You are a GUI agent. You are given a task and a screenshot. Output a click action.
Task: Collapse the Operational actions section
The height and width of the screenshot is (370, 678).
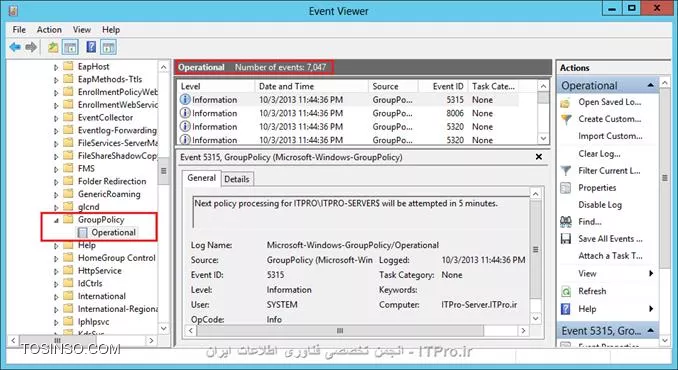pyautogui.click(x=651, y=86)
